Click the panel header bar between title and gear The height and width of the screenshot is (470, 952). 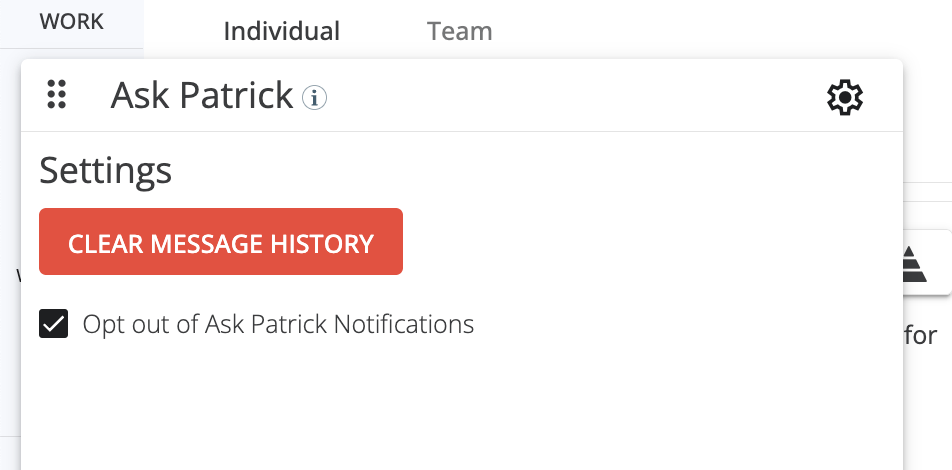[x=577, y=96]
